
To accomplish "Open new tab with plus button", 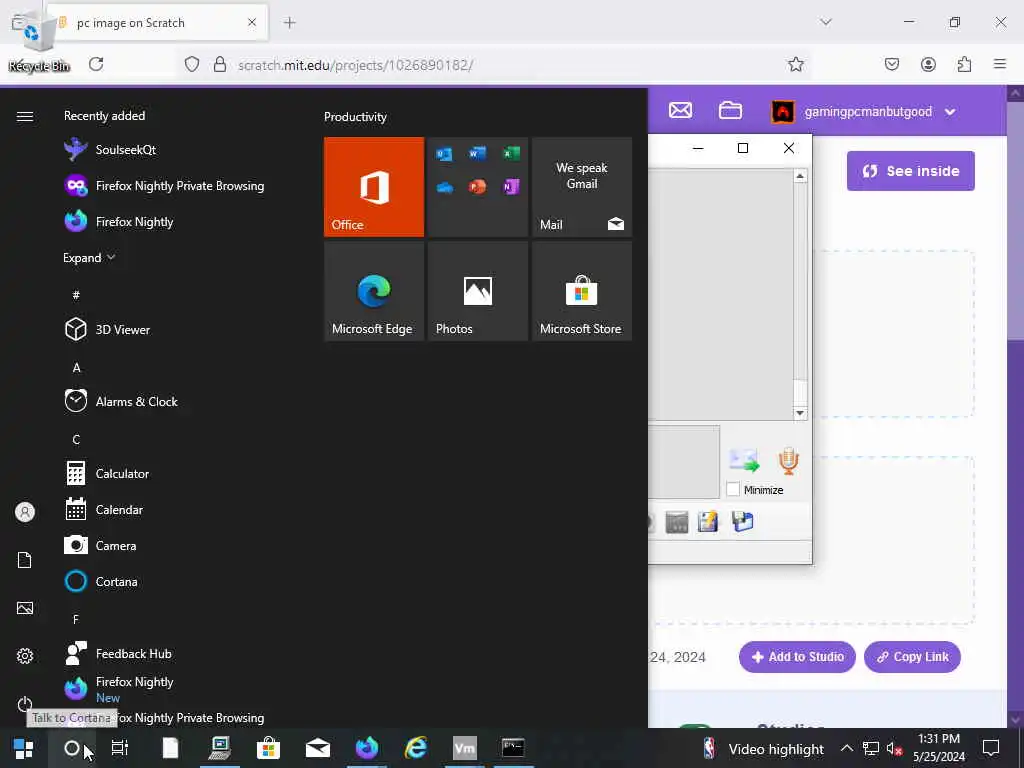I will click(290, 23).
